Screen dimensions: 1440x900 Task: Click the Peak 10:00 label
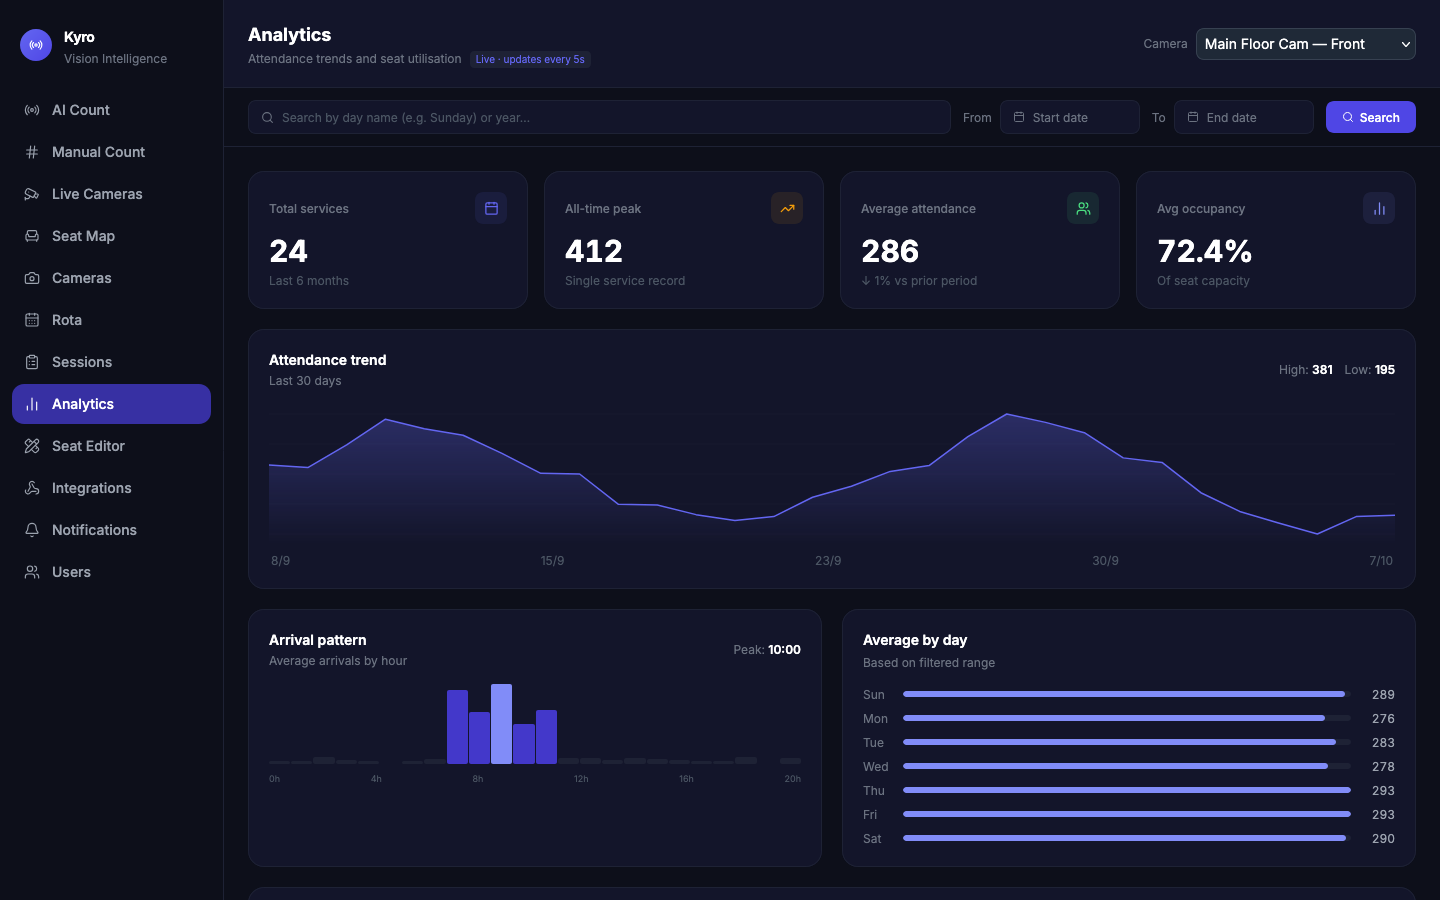pos(767,650)
